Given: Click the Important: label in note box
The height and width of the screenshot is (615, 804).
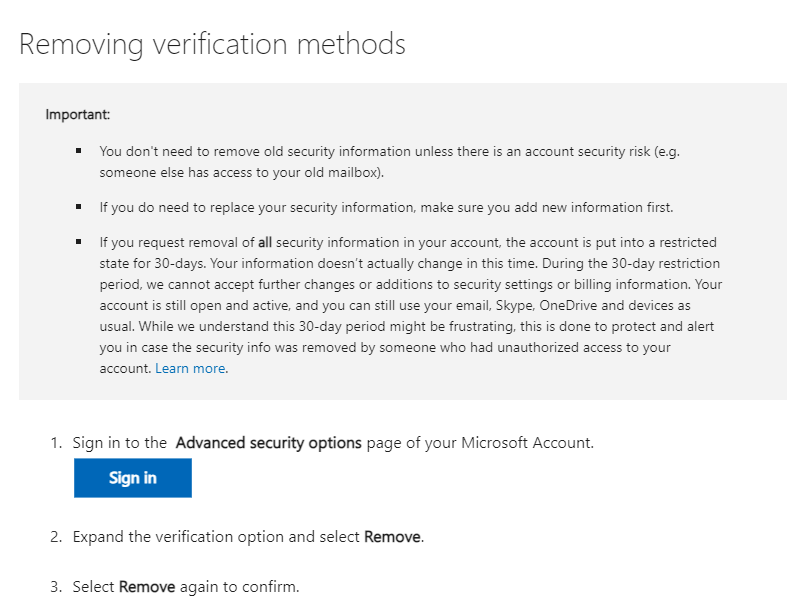Looking at the screenshot, I should [77, 114].
